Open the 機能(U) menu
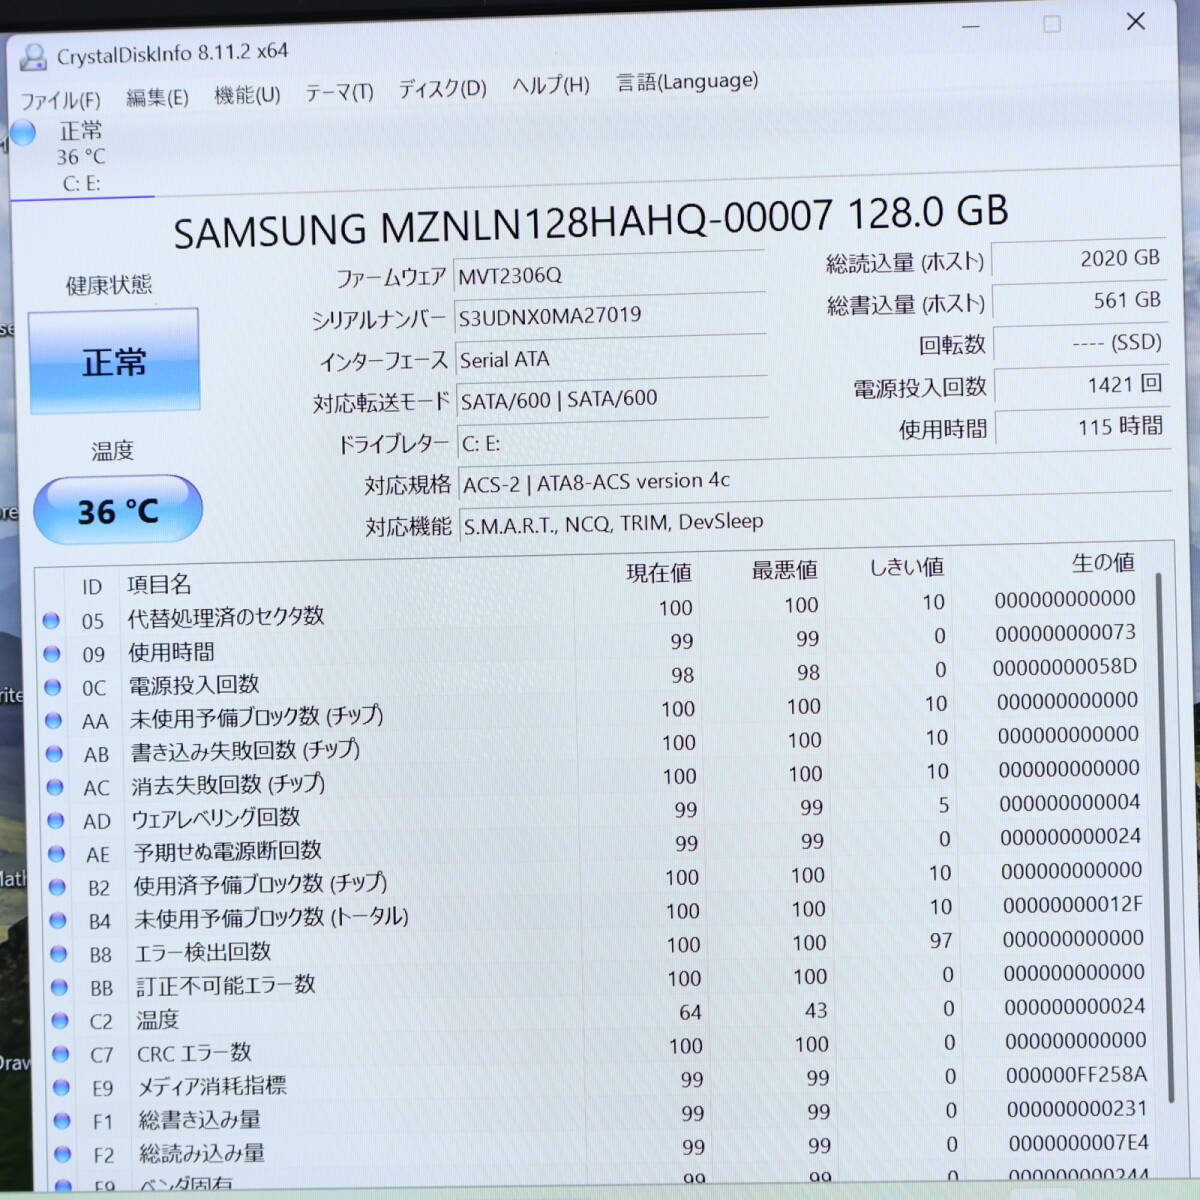Screen dimensions: 1200x1200 pyautogui.click(x=247, y=95)
